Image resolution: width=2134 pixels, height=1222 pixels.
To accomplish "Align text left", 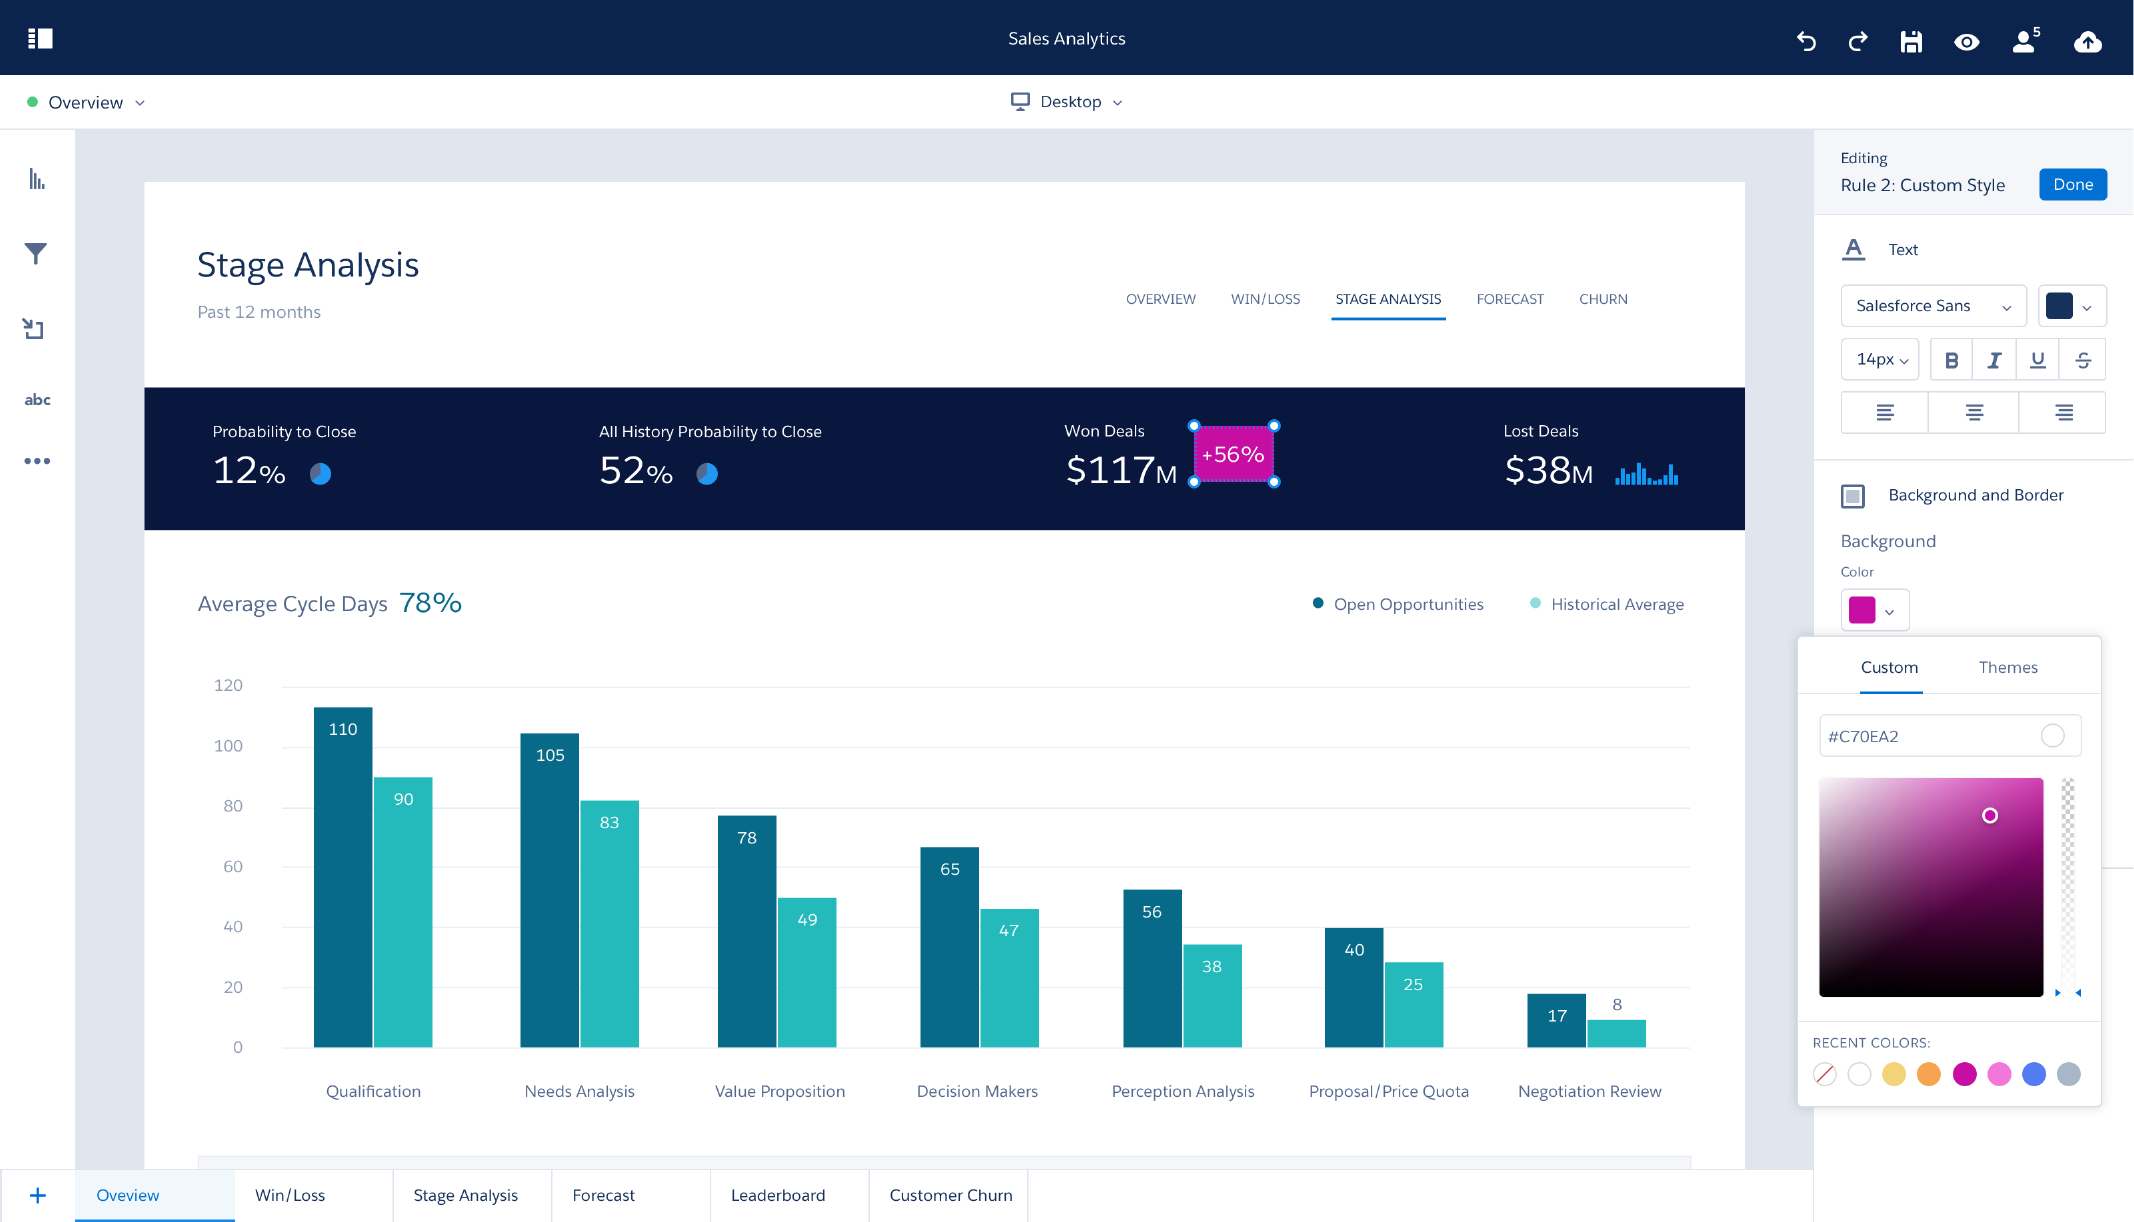I will [1884, 413].
